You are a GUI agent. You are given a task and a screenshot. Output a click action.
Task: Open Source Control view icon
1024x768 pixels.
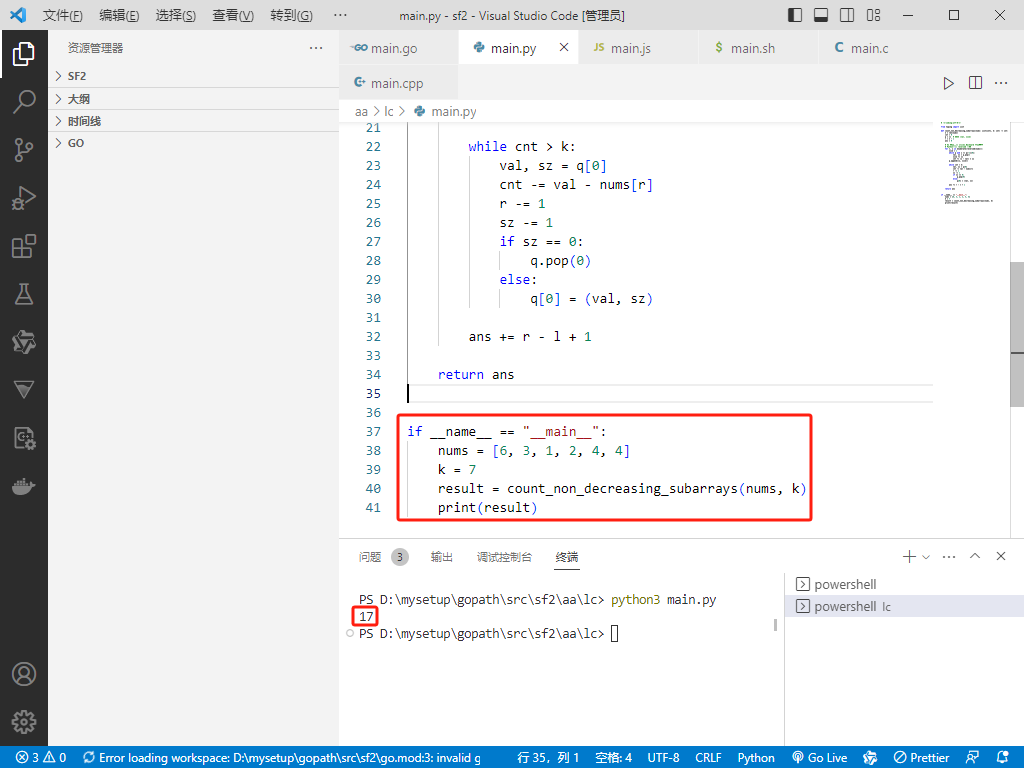coord(24,150)
